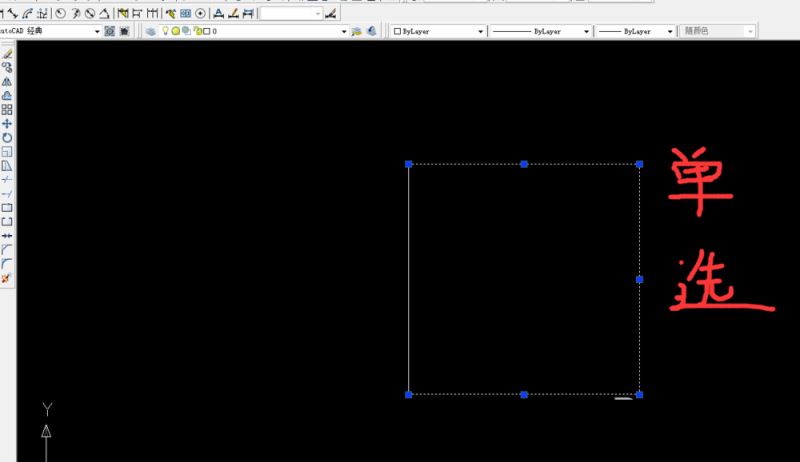Viewport: 800px width, 462px height.
Task: Open Layer Properties Manager
Action: click(151, 31)
